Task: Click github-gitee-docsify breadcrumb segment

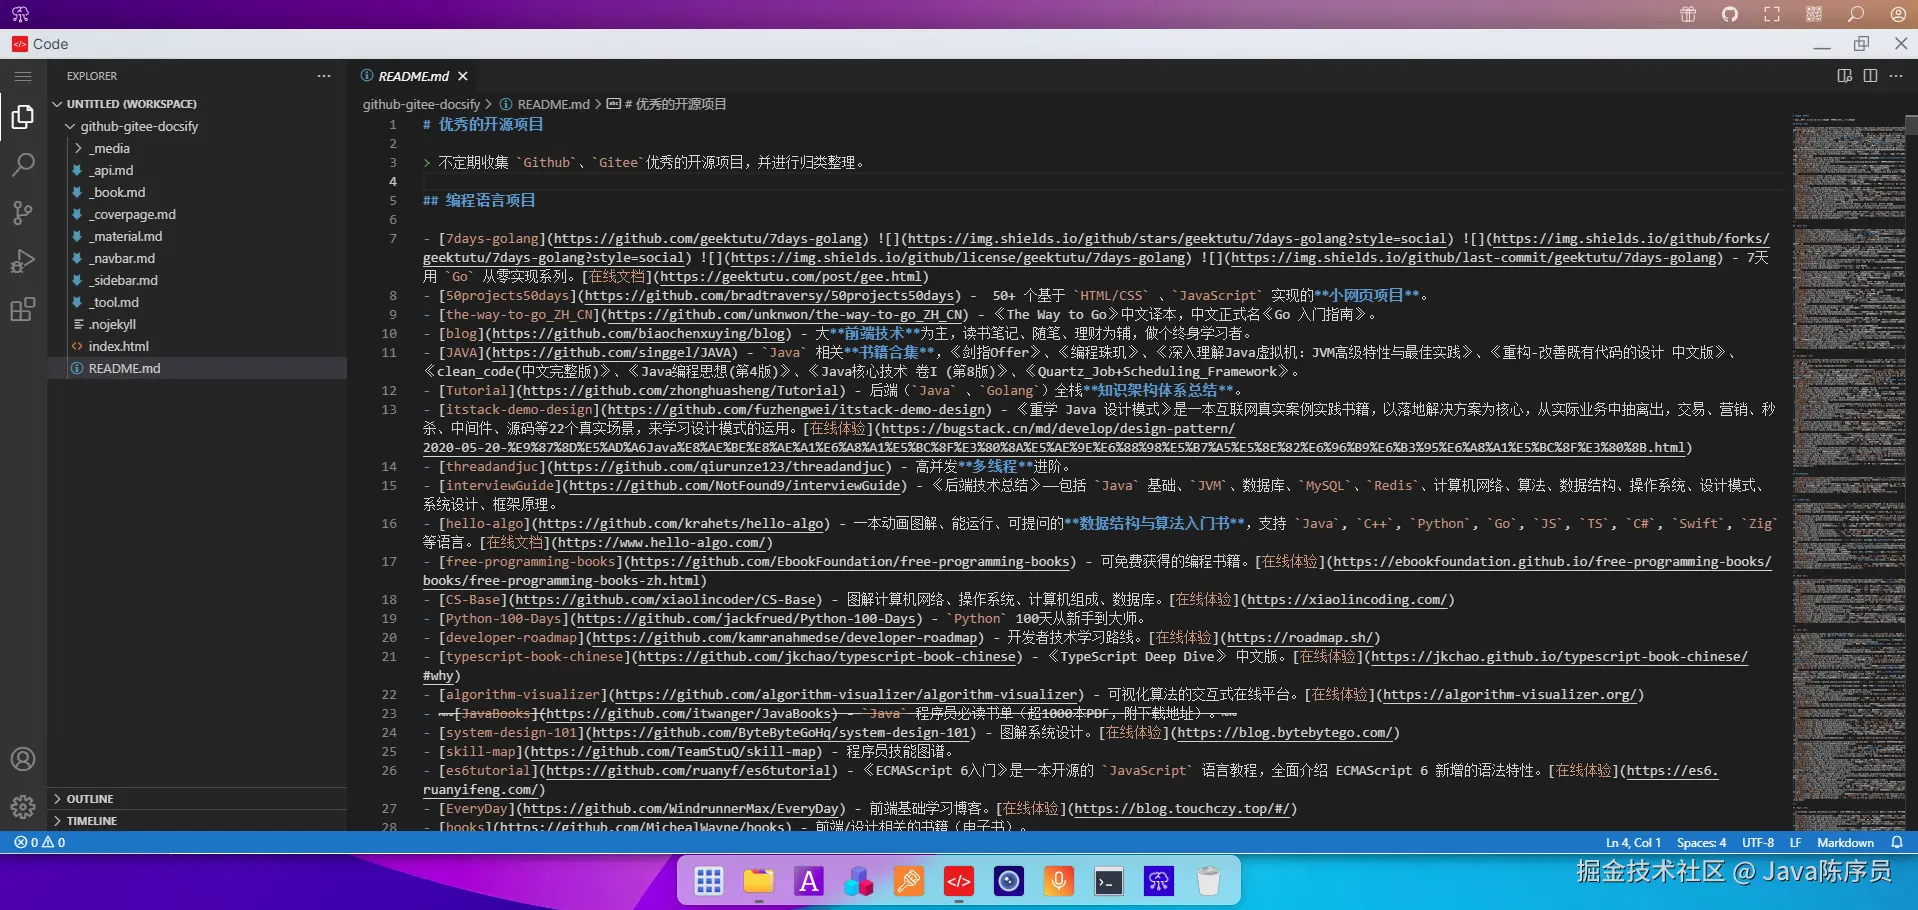Action: click(421, 104)
